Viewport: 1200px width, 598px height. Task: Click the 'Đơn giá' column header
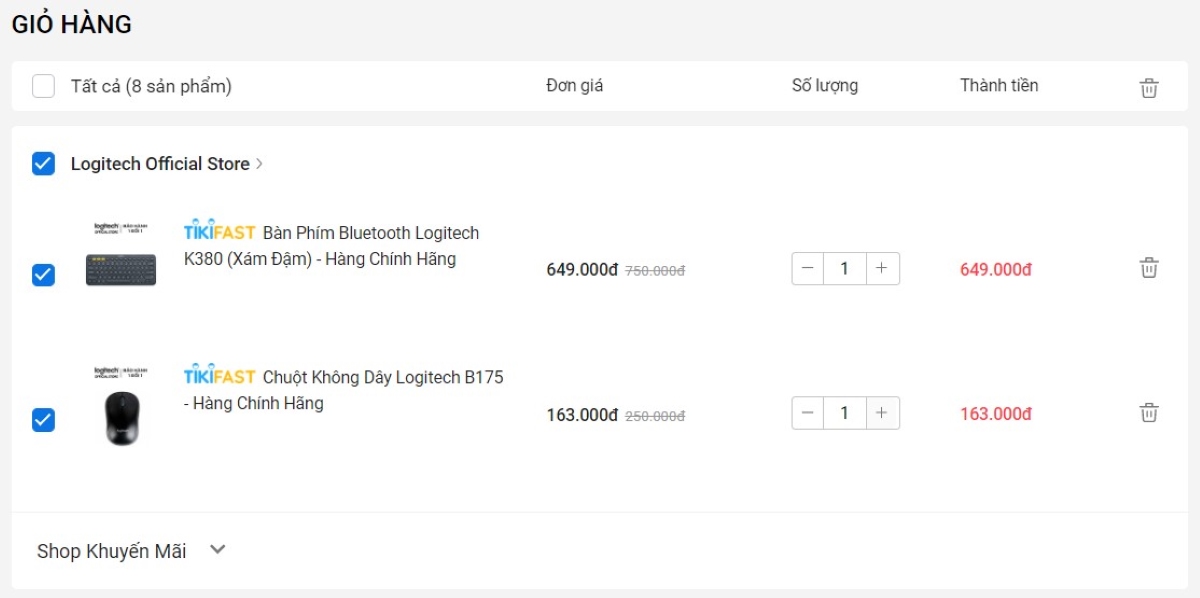(x=575, y=86)
